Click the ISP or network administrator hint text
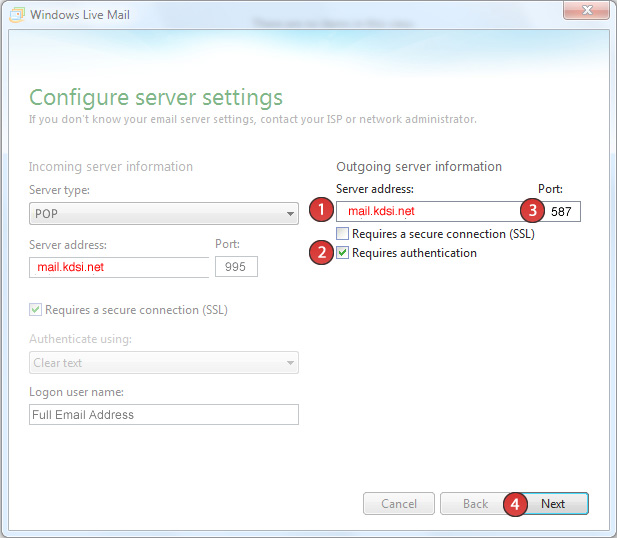Viewport: 617px width, 538px height. (253, 119)
